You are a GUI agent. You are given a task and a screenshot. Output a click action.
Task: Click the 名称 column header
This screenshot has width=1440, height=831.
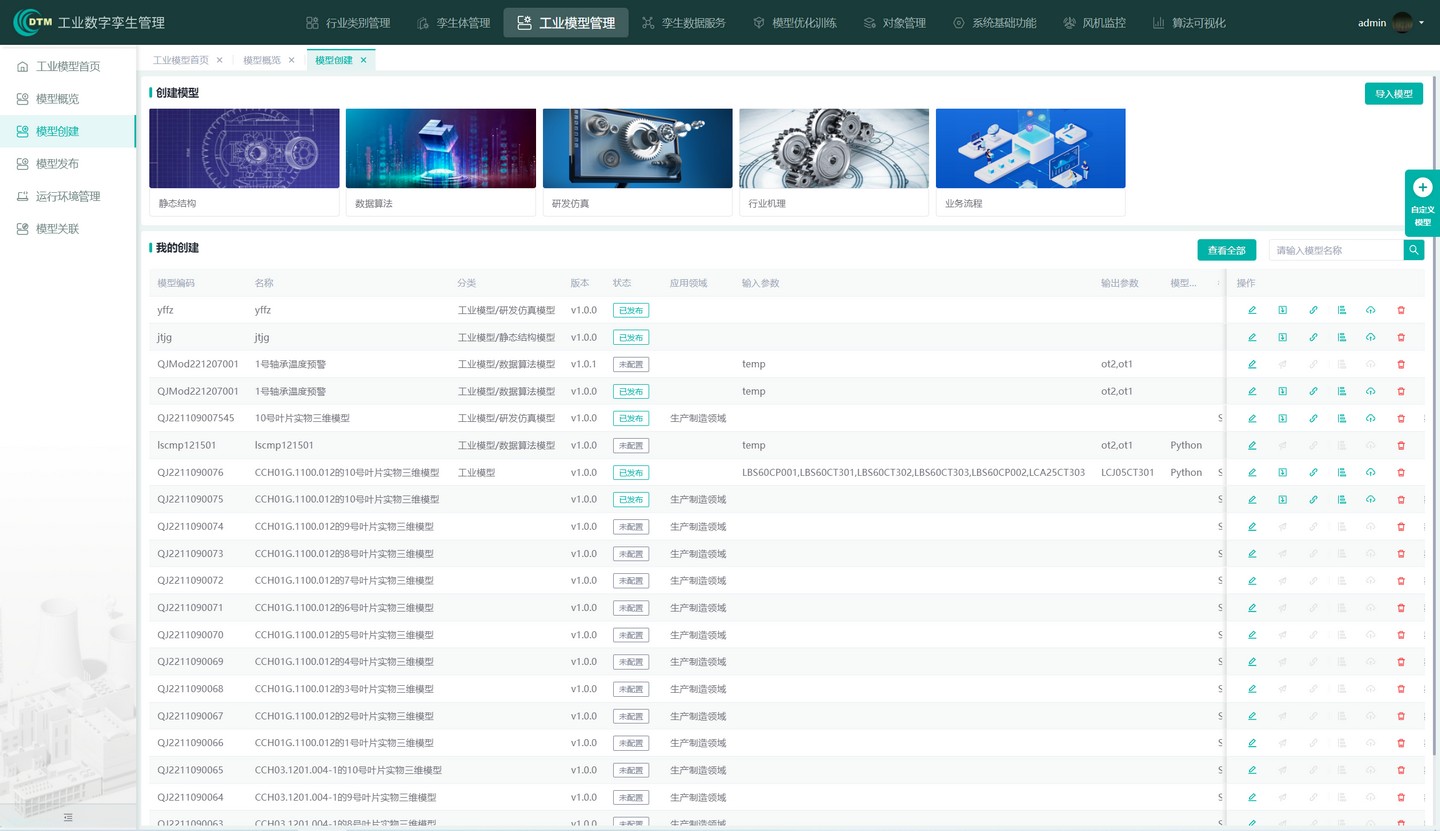[x=264, y=283]
